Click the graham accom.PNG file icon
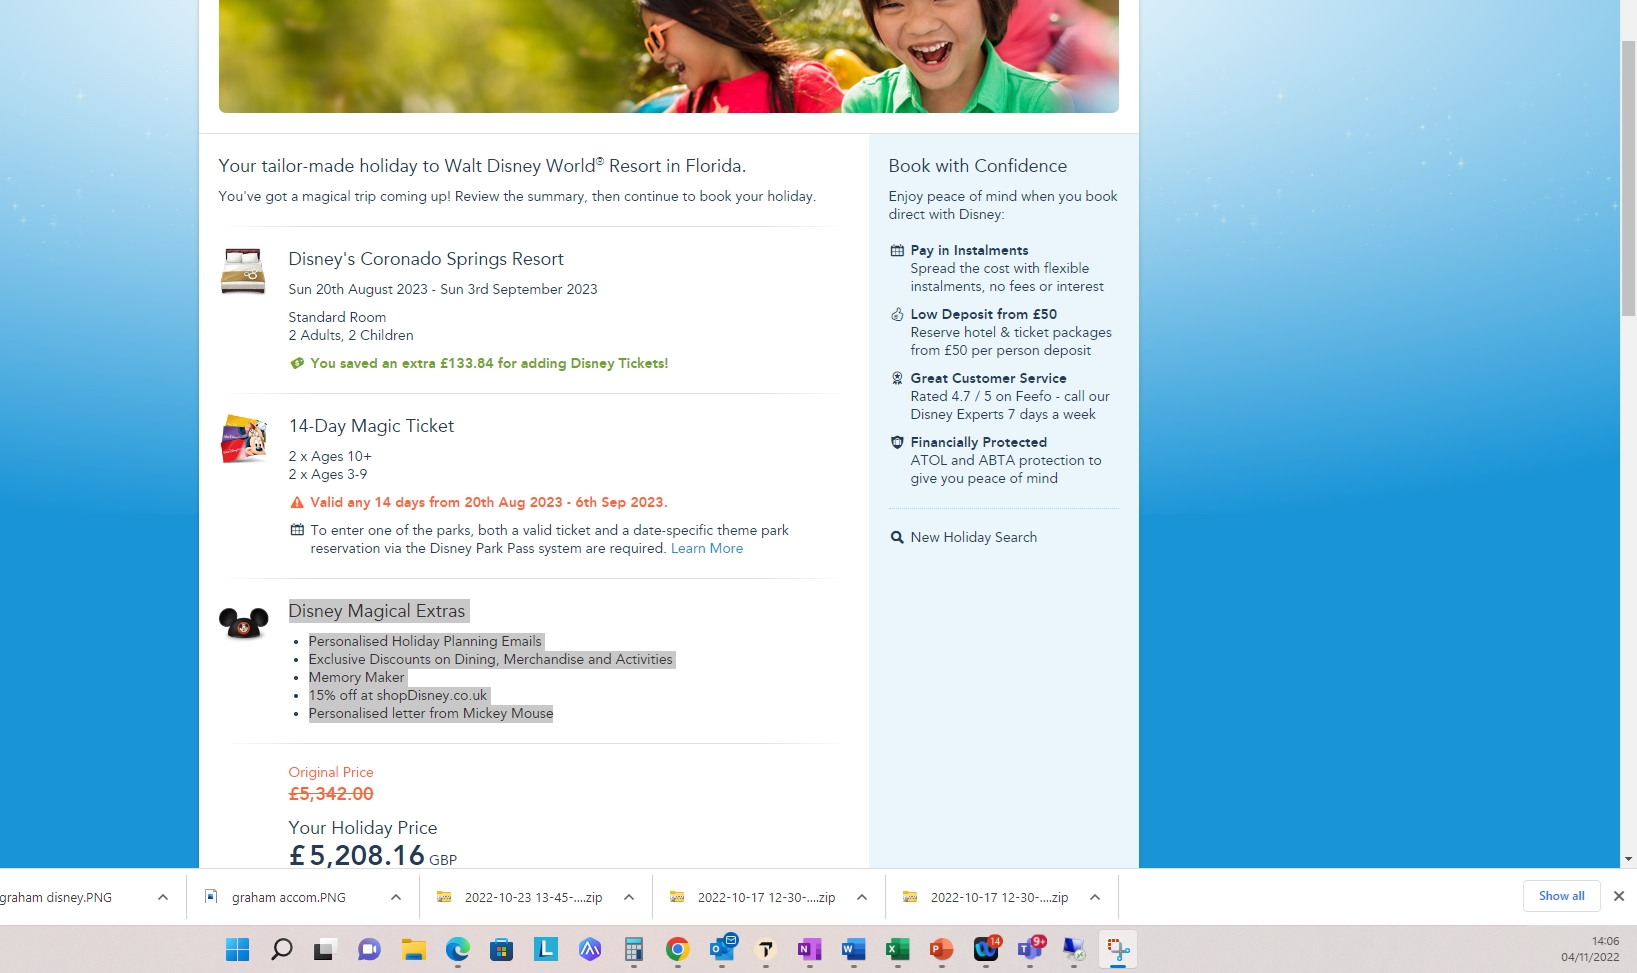1637x973 pixels. point(211,897)
